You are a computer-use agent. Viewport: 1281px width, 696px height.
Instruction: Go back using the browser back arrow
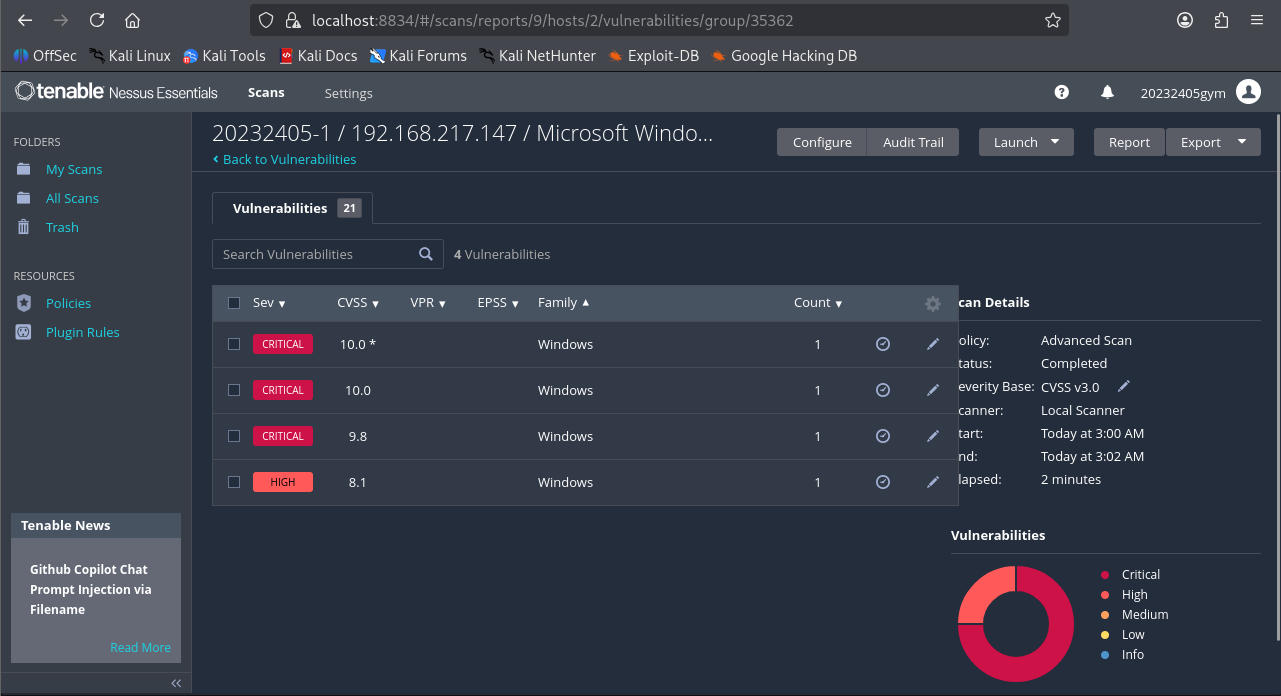tap(25, 20)
